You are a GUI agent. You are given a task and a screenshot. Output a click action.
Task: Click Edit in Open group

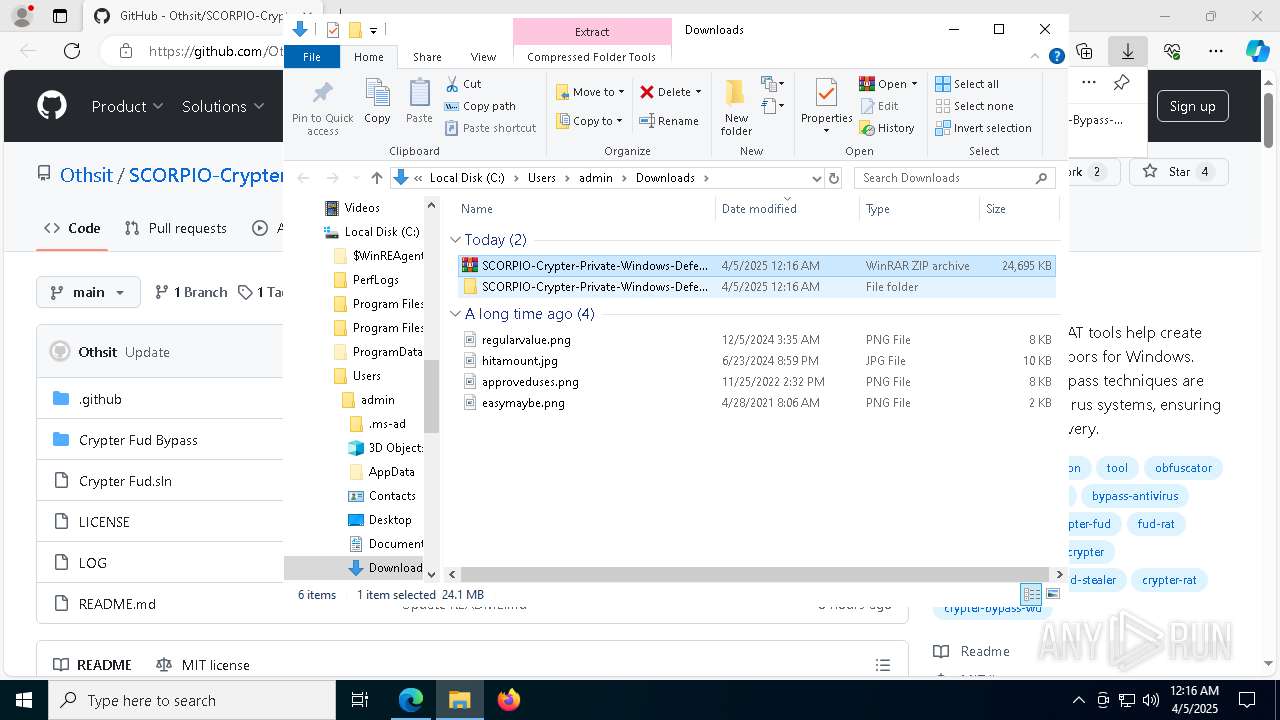coord(879,106)
